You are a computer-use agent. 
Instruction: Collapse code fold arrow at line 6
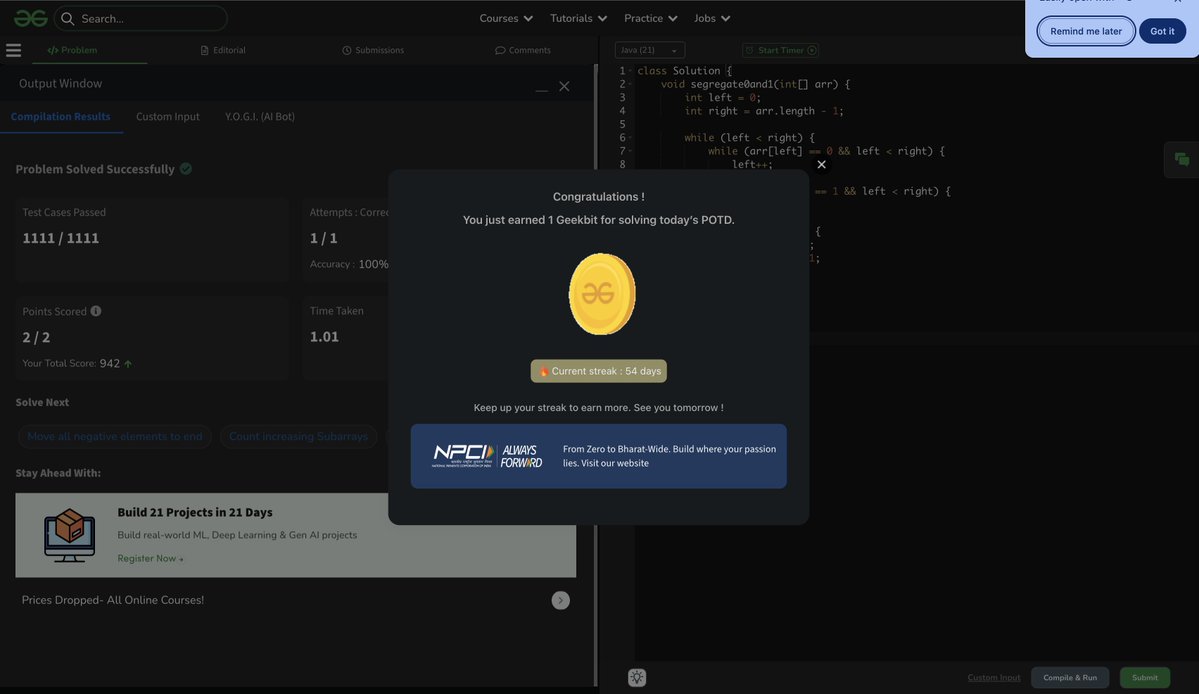click(631, 138)
